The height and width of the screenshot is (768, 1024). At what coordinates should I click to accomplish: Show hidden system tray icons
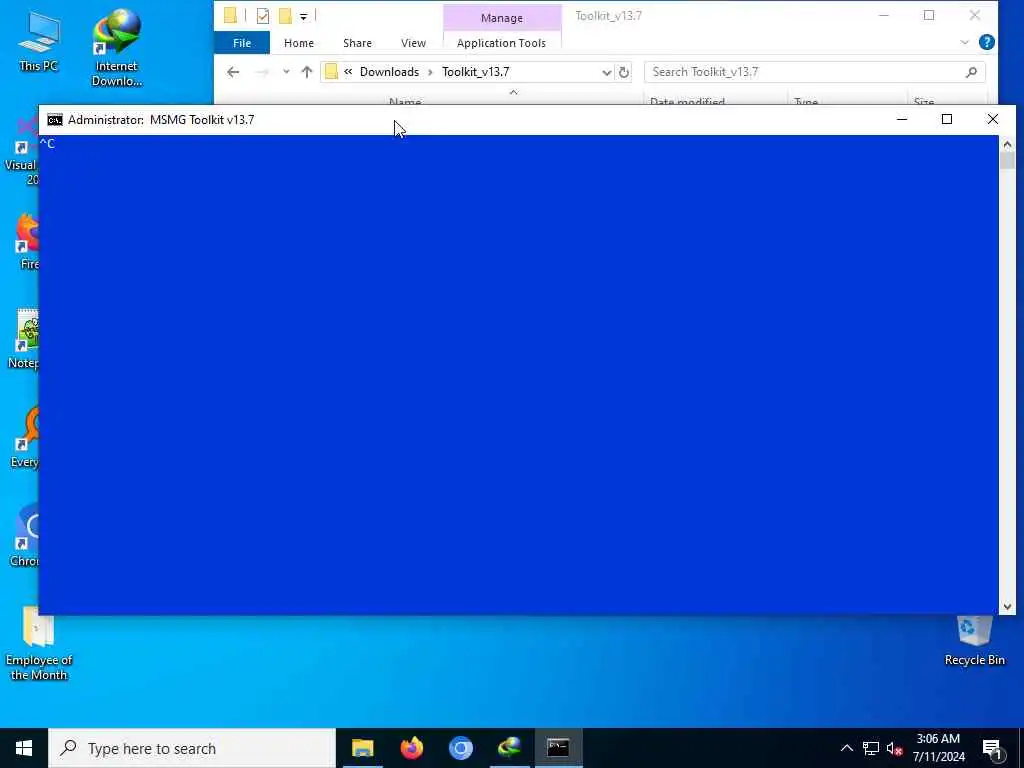point(846,748)
